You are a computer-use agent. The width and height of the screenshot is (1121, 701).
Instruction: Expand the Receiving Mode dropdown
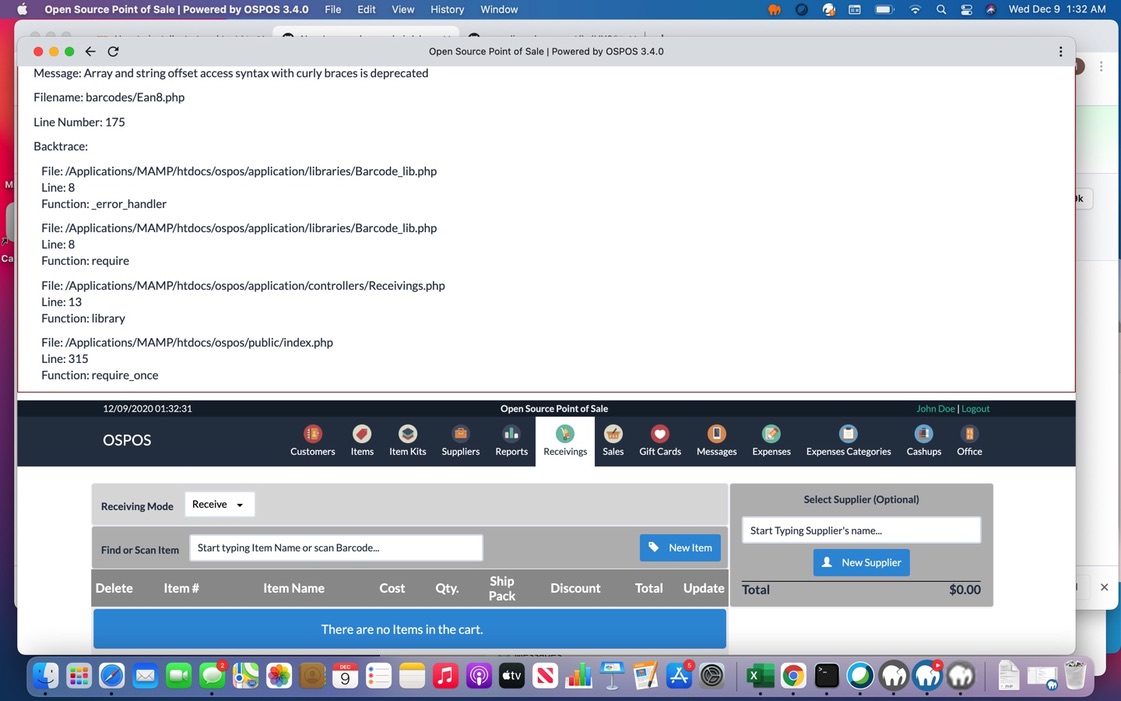[x=219, y=504]
